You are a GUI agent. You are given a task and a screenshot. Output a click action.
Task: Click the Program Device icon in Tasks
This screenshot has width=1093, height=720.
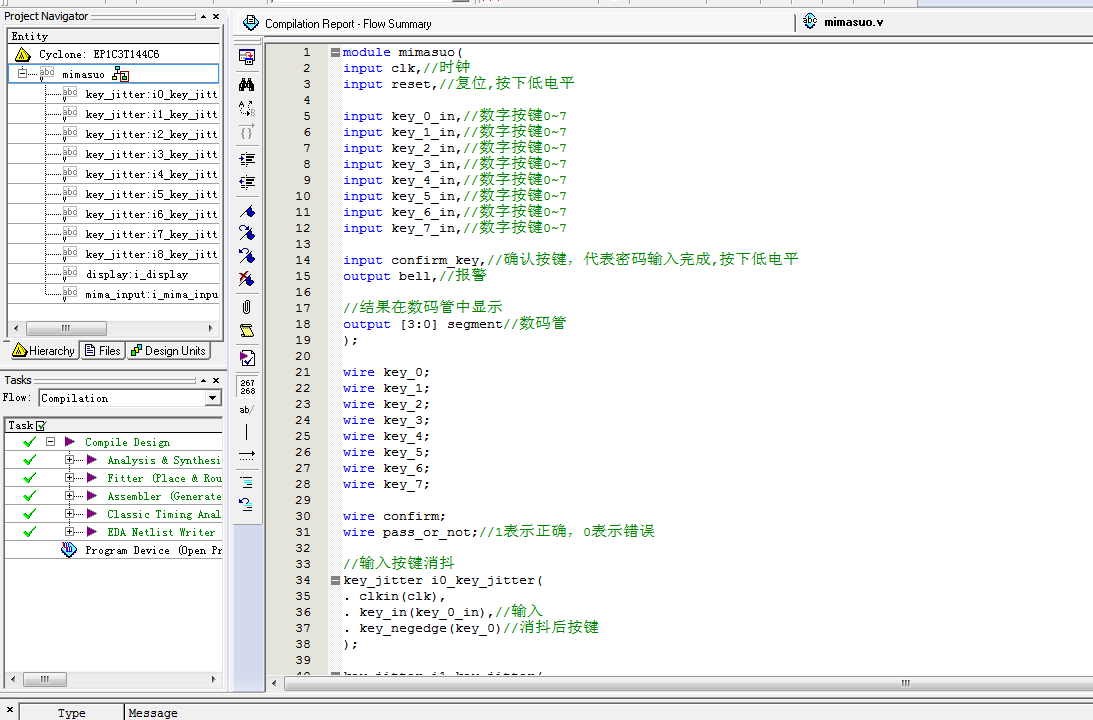pyautogui.click(x=69, y=550)
